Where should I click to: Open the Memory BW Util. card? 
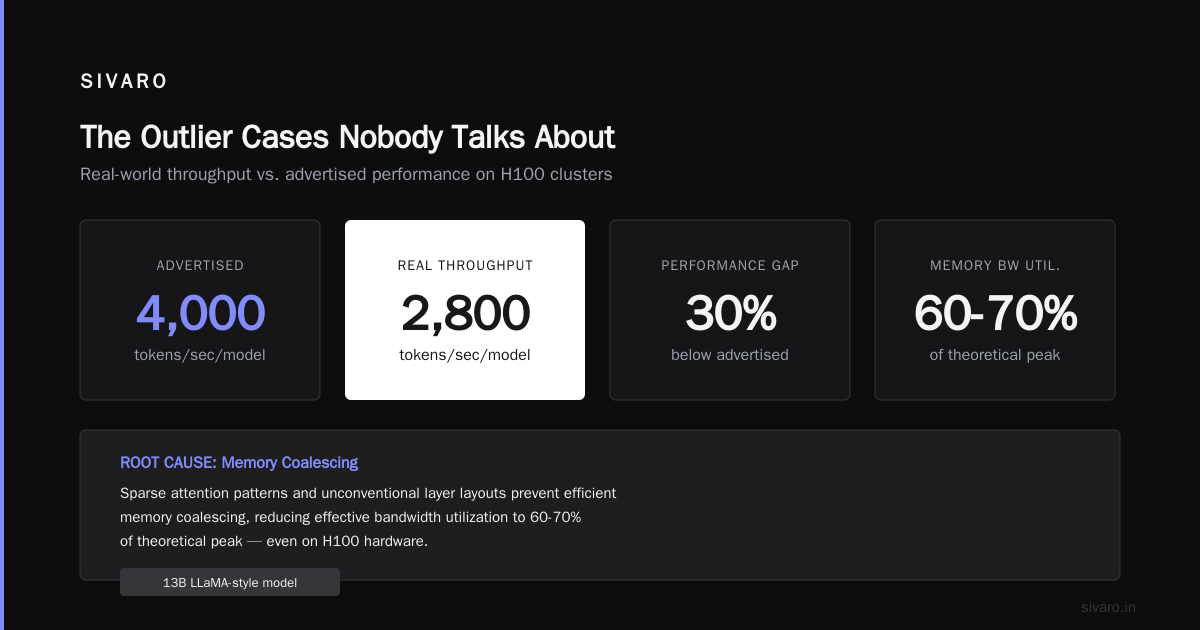pyautogui.click(x=995, y=310)
